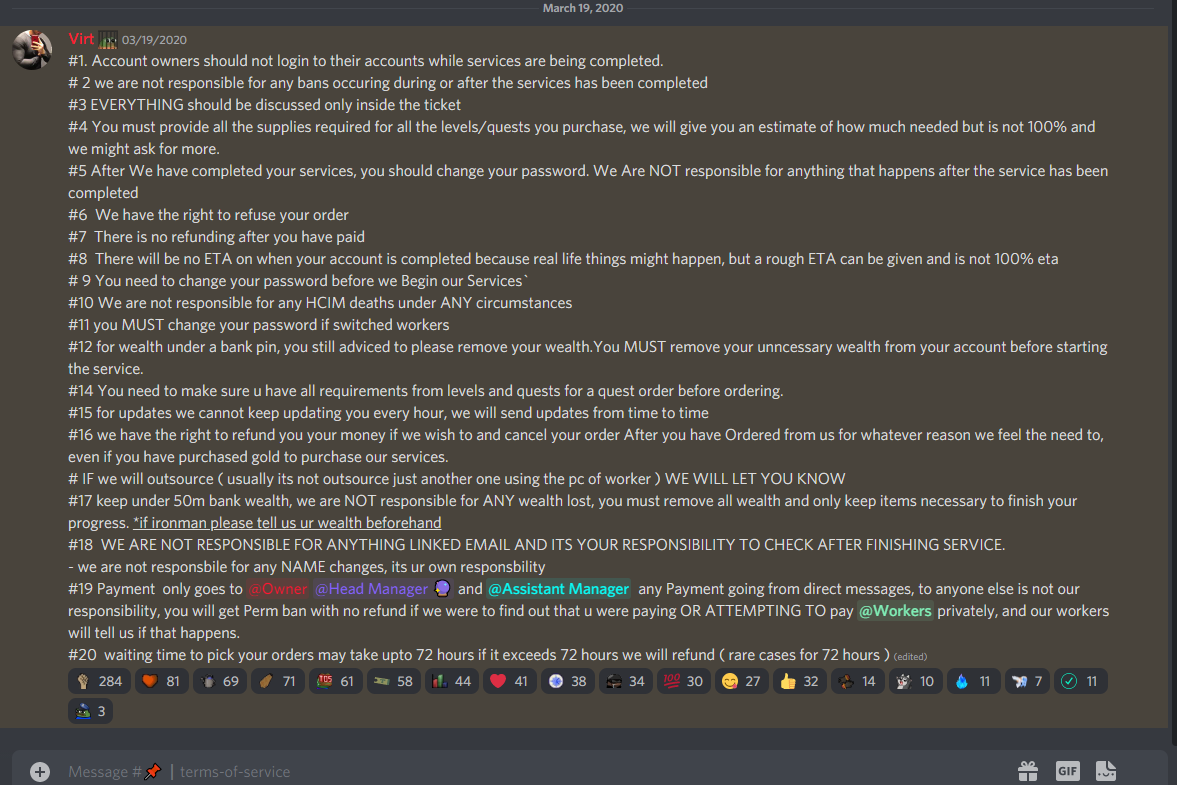Screen dimensions: 1177x785
Task: Toggle the yum face reaction with 27
Action: click(742, 681)
